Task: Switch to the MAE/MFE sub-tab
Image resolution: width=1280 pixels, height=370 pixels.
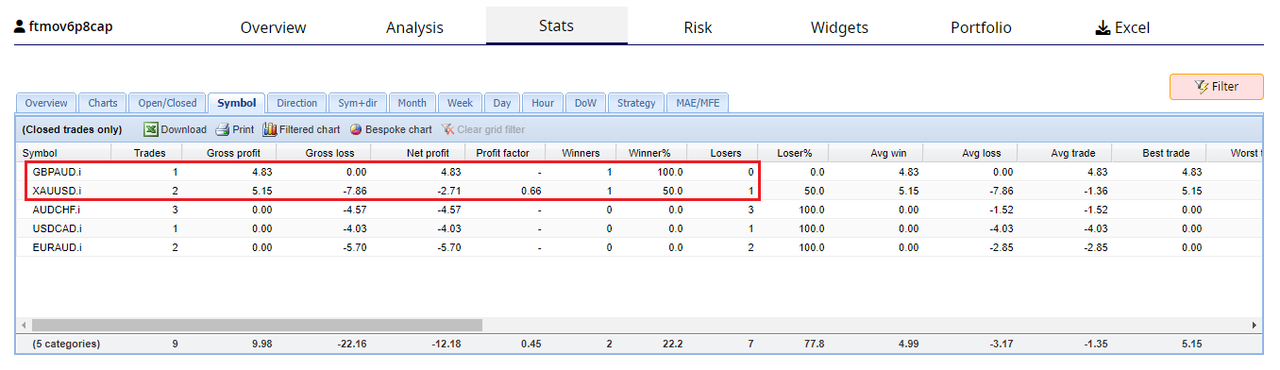Action: pos(697,103)
